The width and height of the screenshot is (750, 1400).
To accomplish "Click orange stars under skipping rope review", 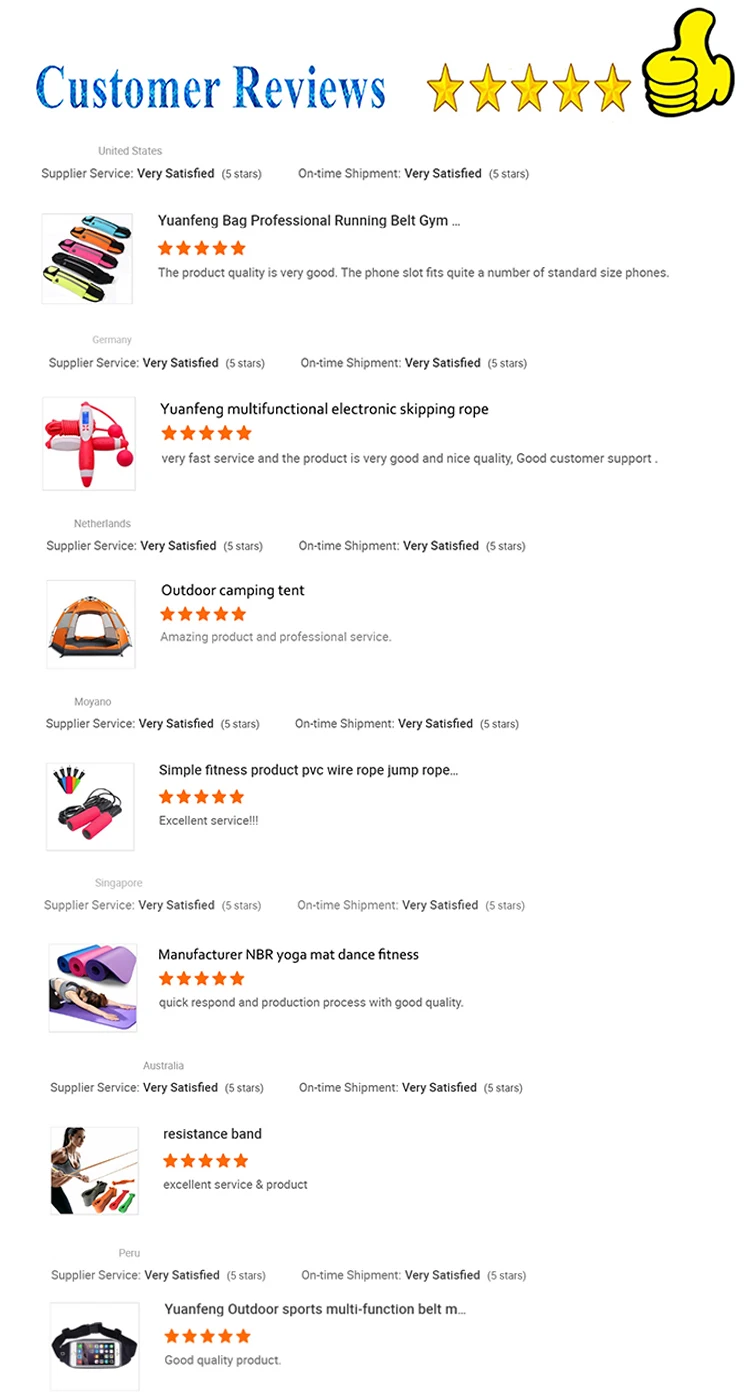I will point(206,433).
